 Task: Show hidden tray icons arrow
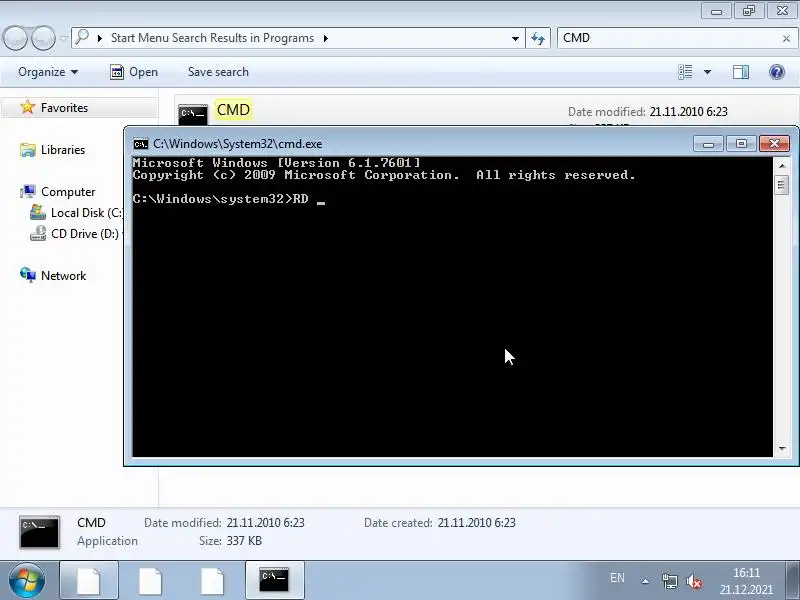coord(645,581)
